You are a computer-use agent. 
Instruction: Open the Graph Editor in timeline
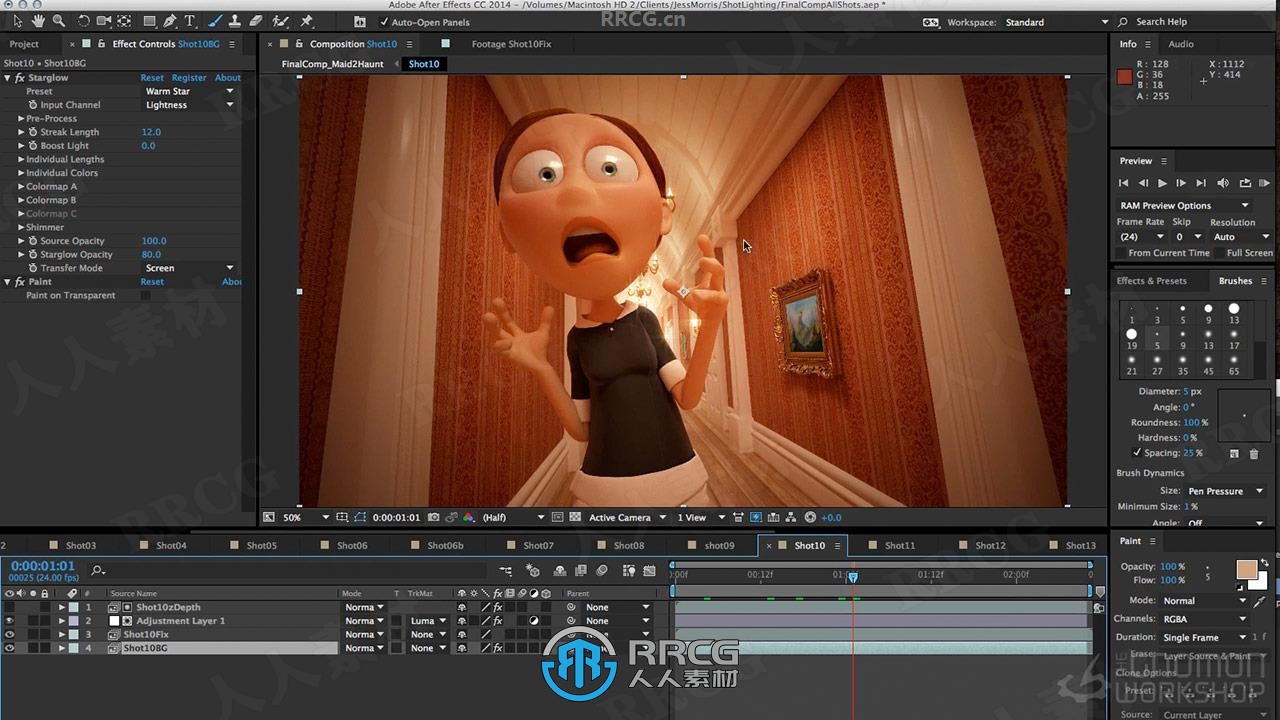(x=650, y=571)
